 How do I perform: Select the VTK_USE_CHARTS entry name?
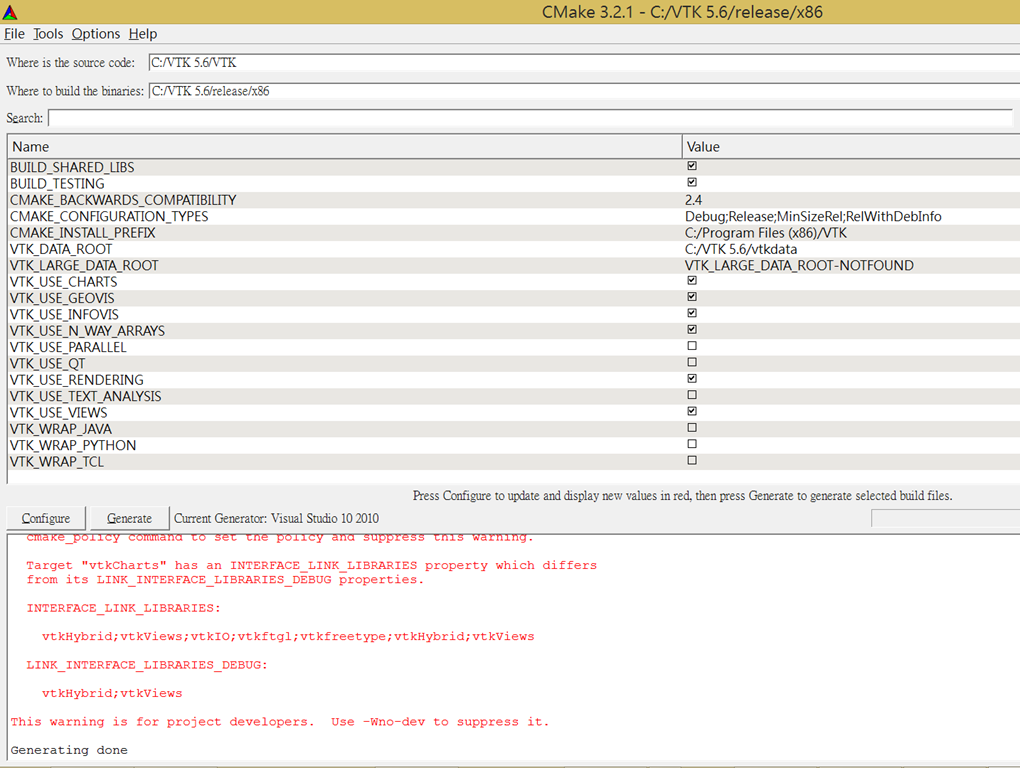click(64, 282)
